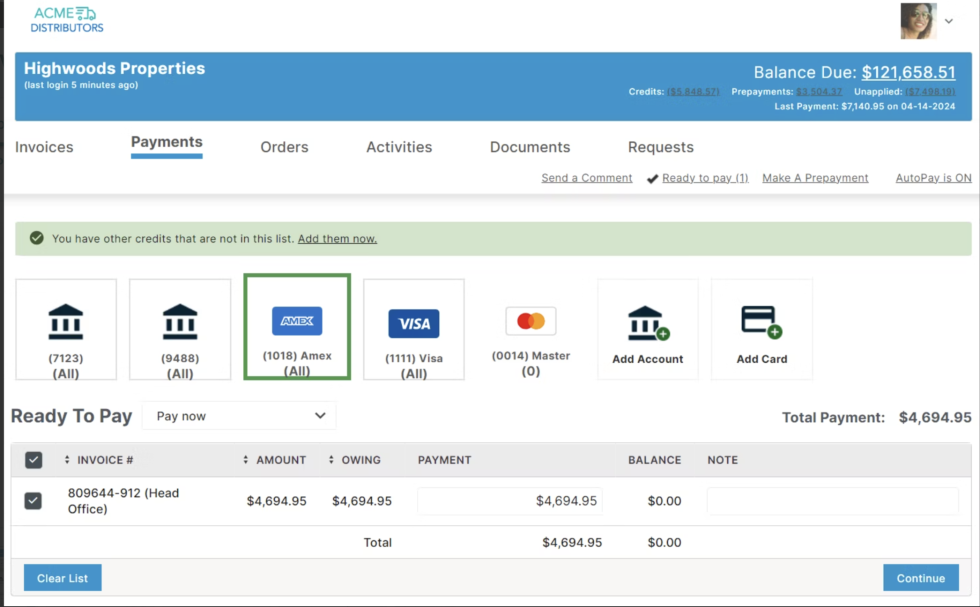Open the Documents tab
This screenshot has width=980, height=607.
click(530, 147)
